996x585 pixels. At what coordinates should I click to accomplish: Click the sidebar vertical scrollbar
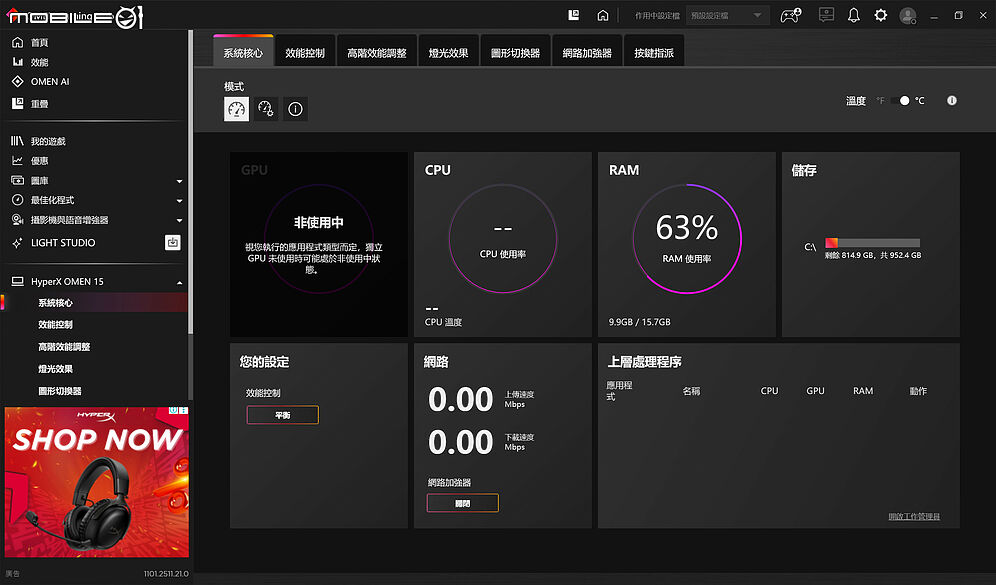click(x=190, y=182)
